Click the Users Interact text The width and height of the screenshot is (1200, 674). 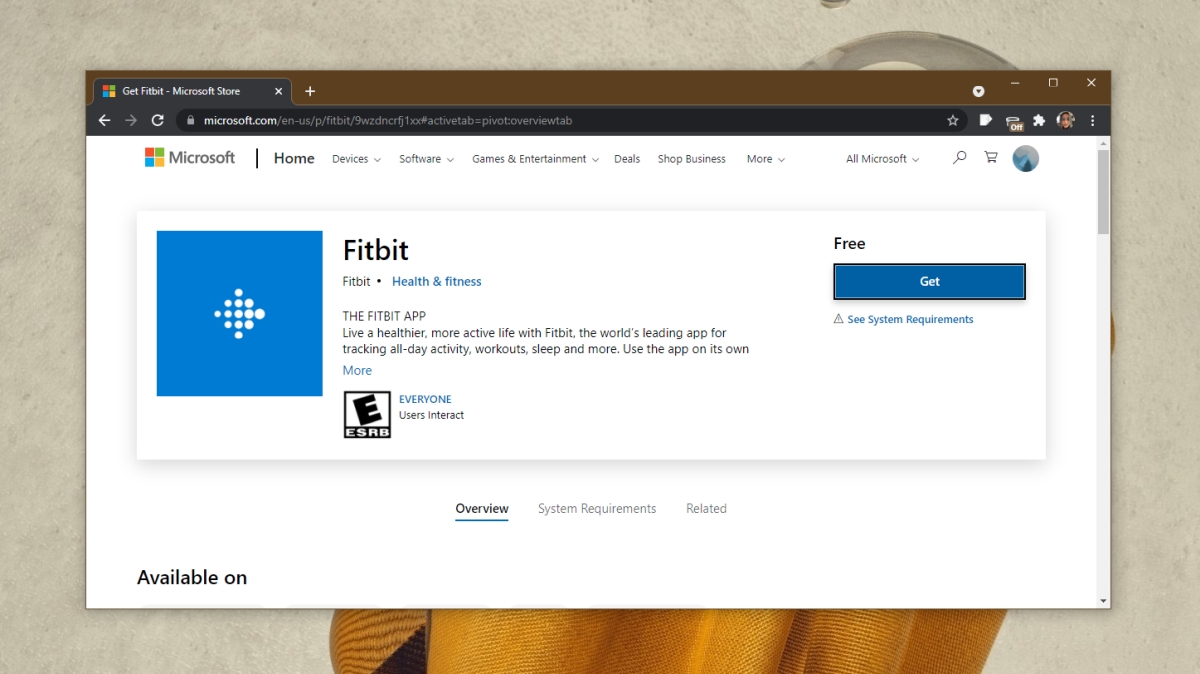431,415
